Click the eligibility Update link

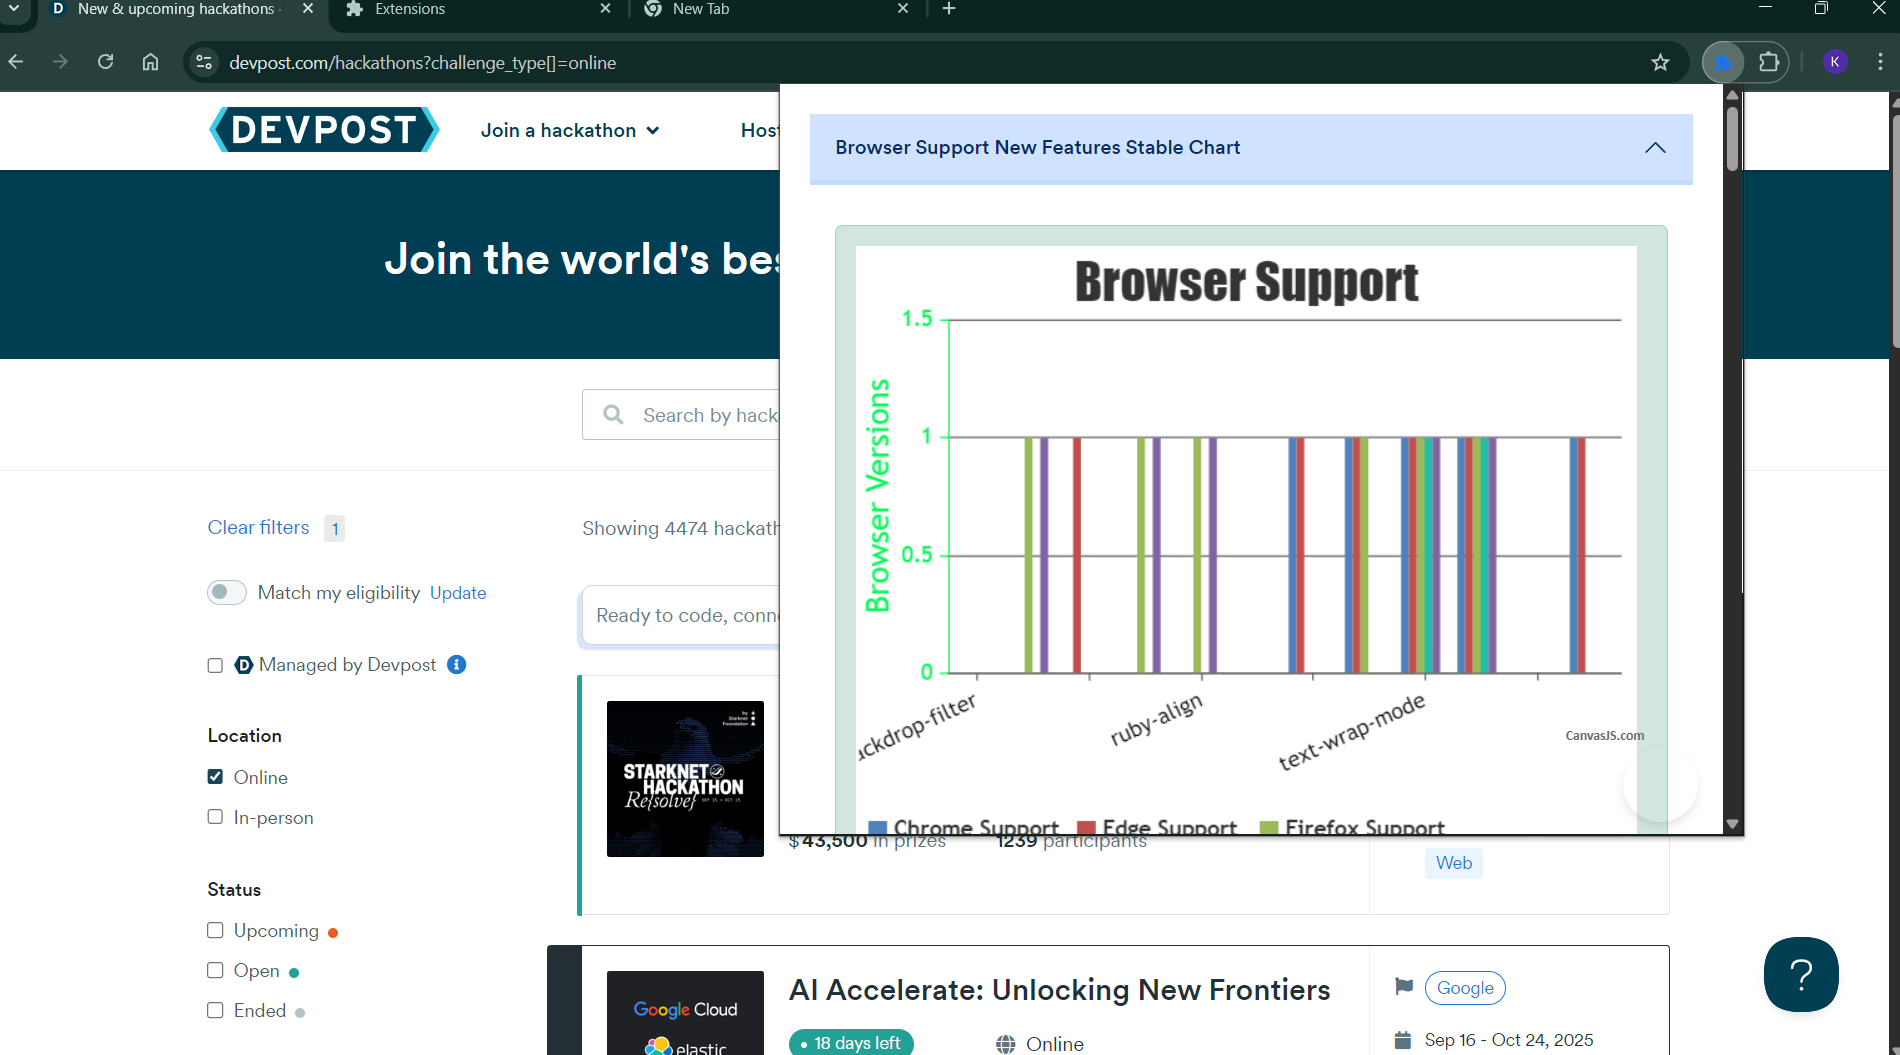click(x=458, y=593)
